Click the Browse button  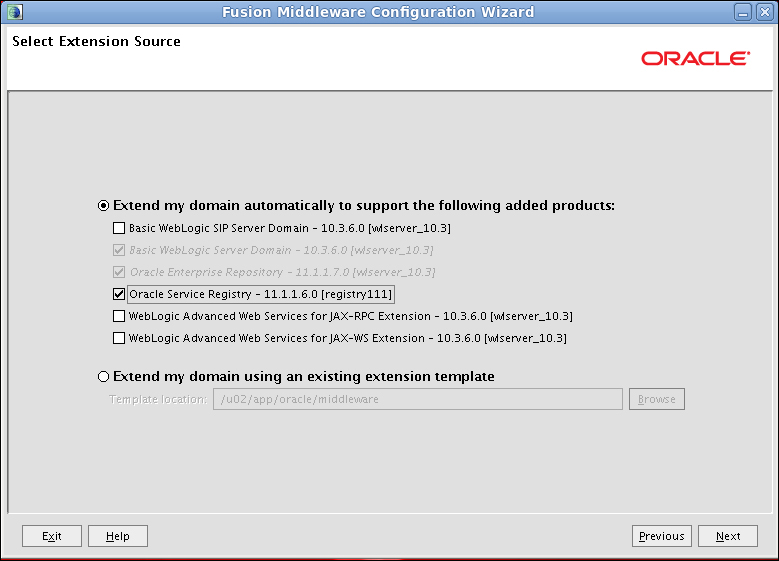657,399
